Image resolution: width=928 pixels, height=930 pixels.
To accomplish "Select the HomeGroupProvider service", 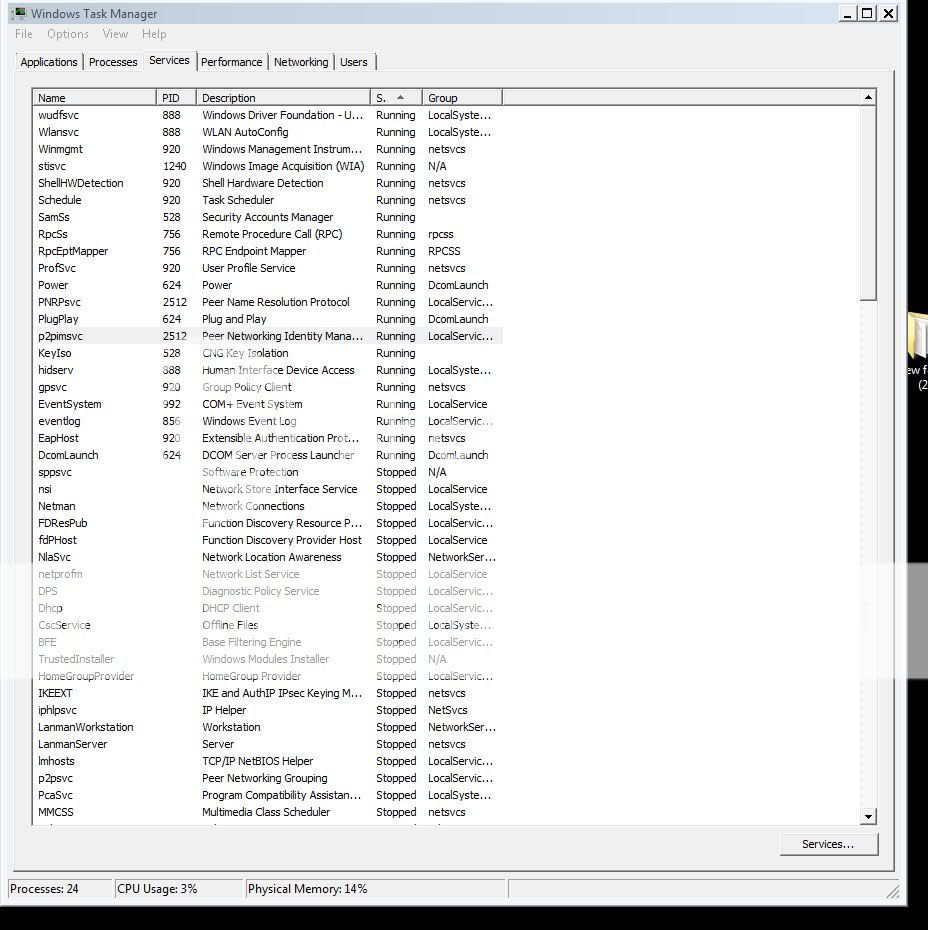I will (268, 676).
